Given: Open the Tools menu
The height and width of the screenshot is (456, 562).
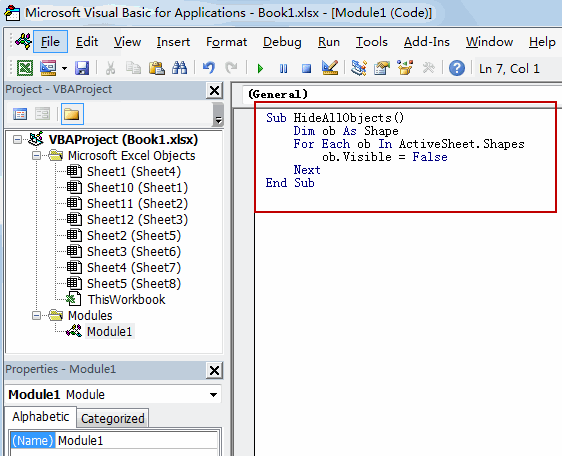Looking at the screenshot, I should coord(372,42).
